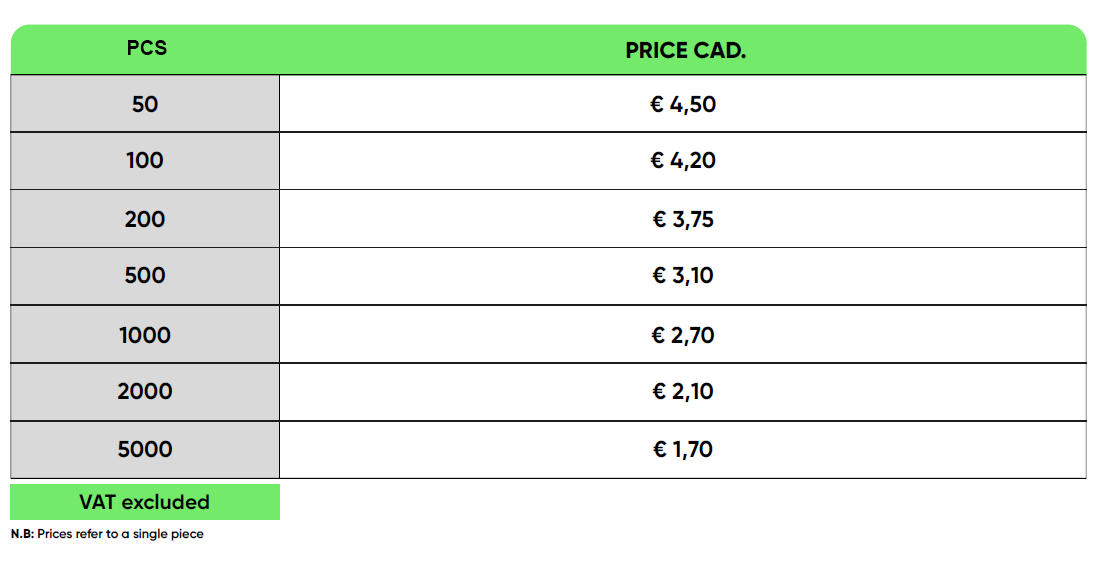Click the € 4,20 price cell
The height and width of the screenshot is (562, 1101).
click(x=683, y=161)
